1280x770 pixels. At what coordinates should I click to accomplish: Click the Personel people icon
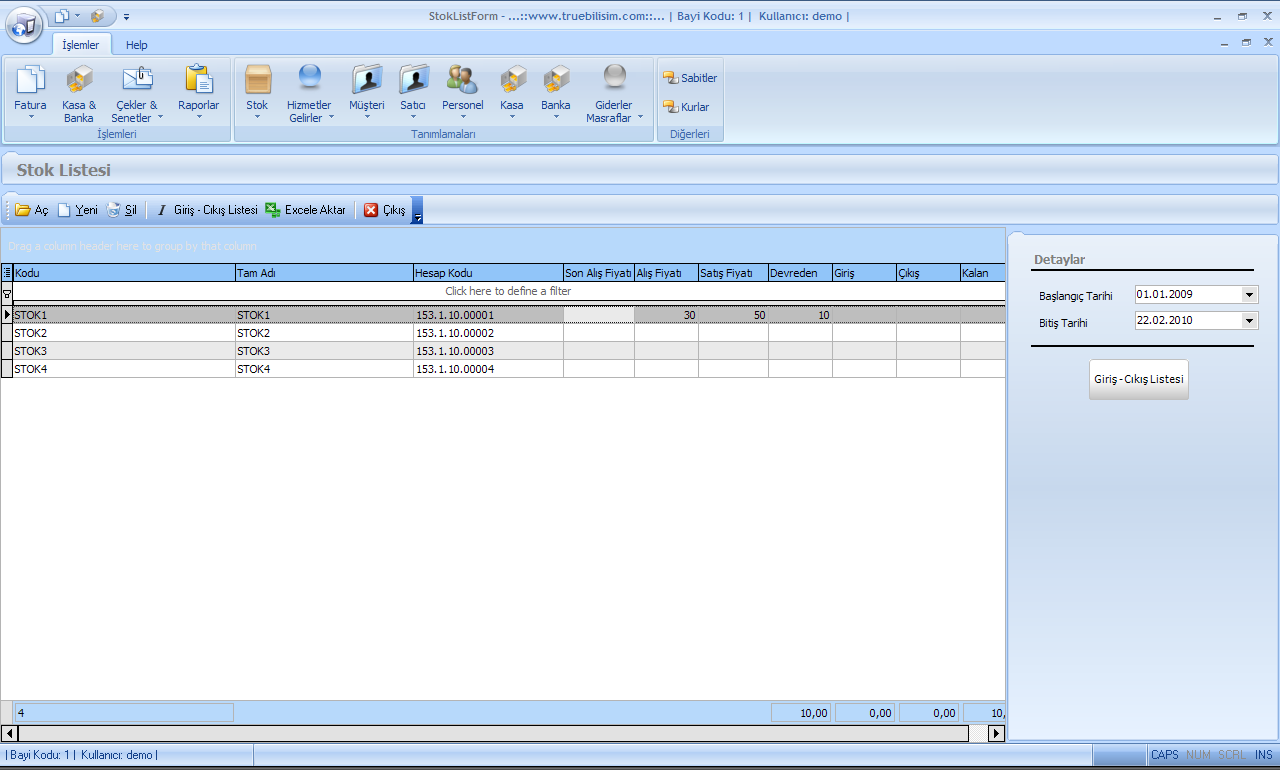click(462, 81)
